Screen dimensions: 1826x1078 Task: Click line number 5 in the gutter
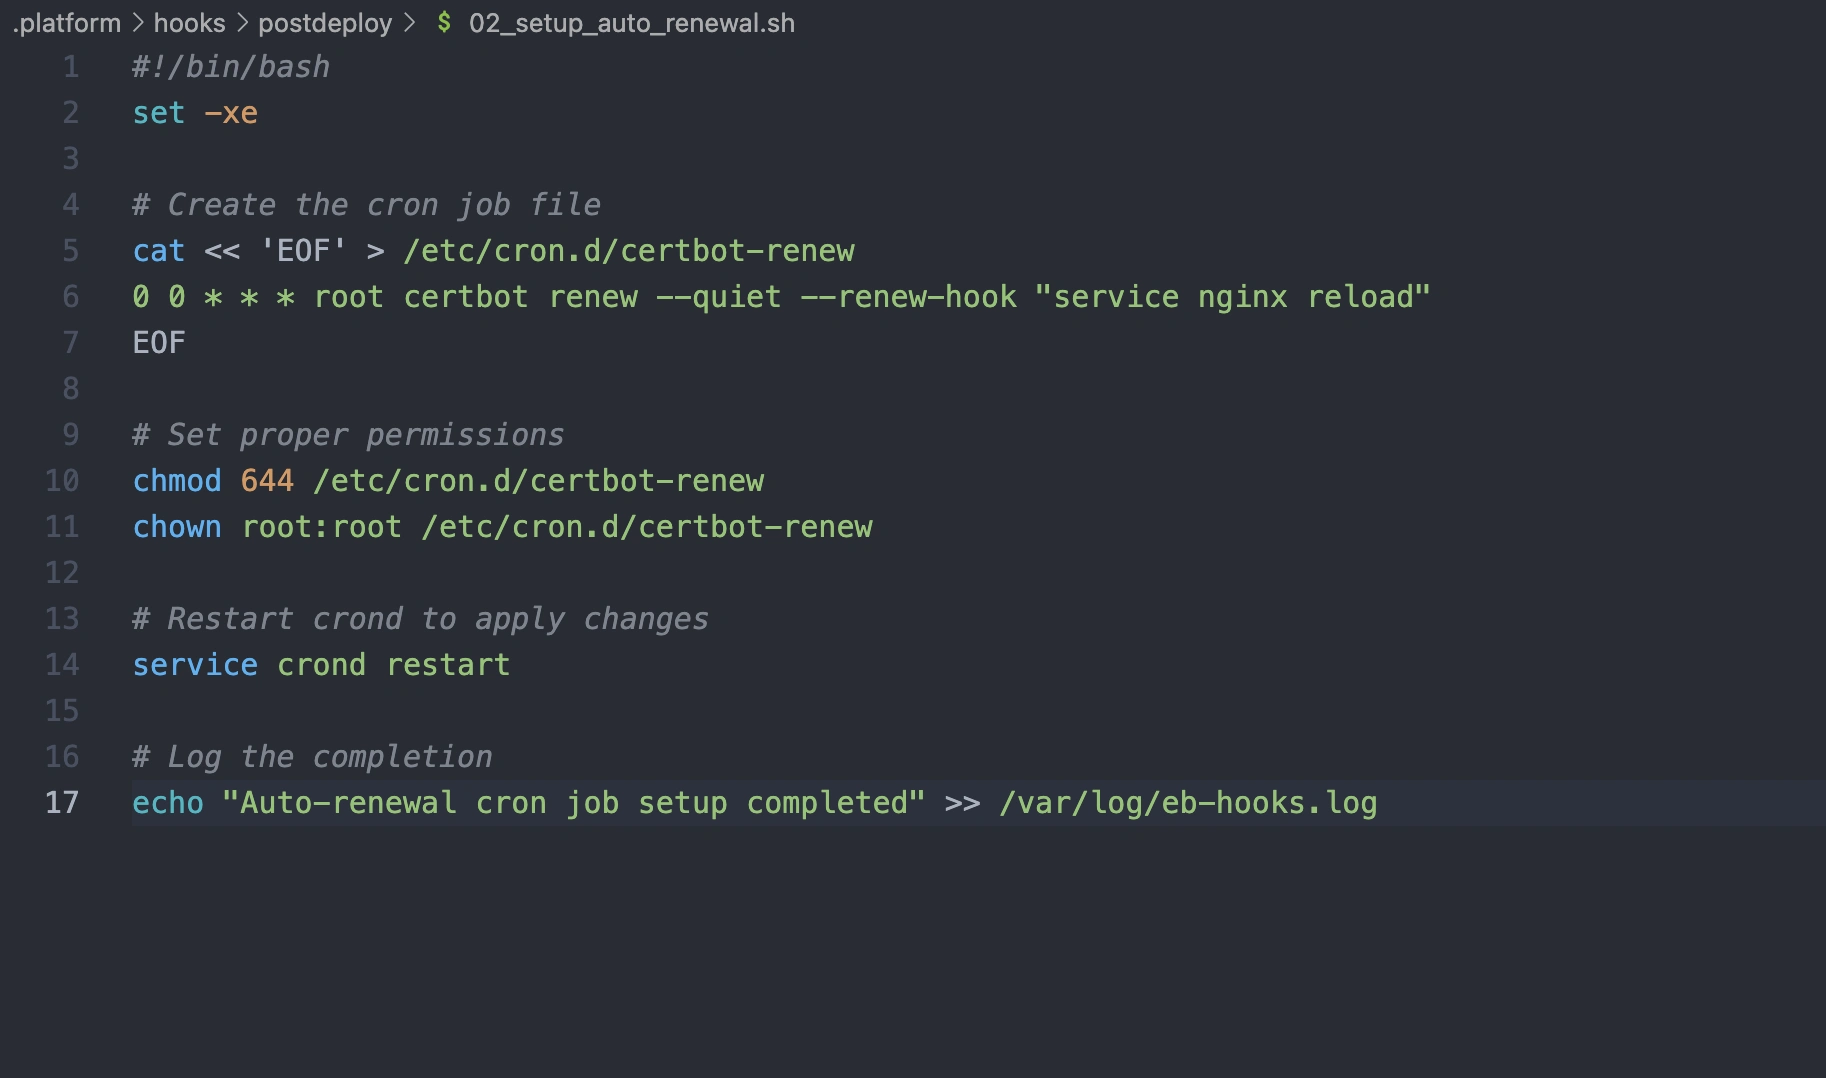pyautogui.click(x=70, y=251)
